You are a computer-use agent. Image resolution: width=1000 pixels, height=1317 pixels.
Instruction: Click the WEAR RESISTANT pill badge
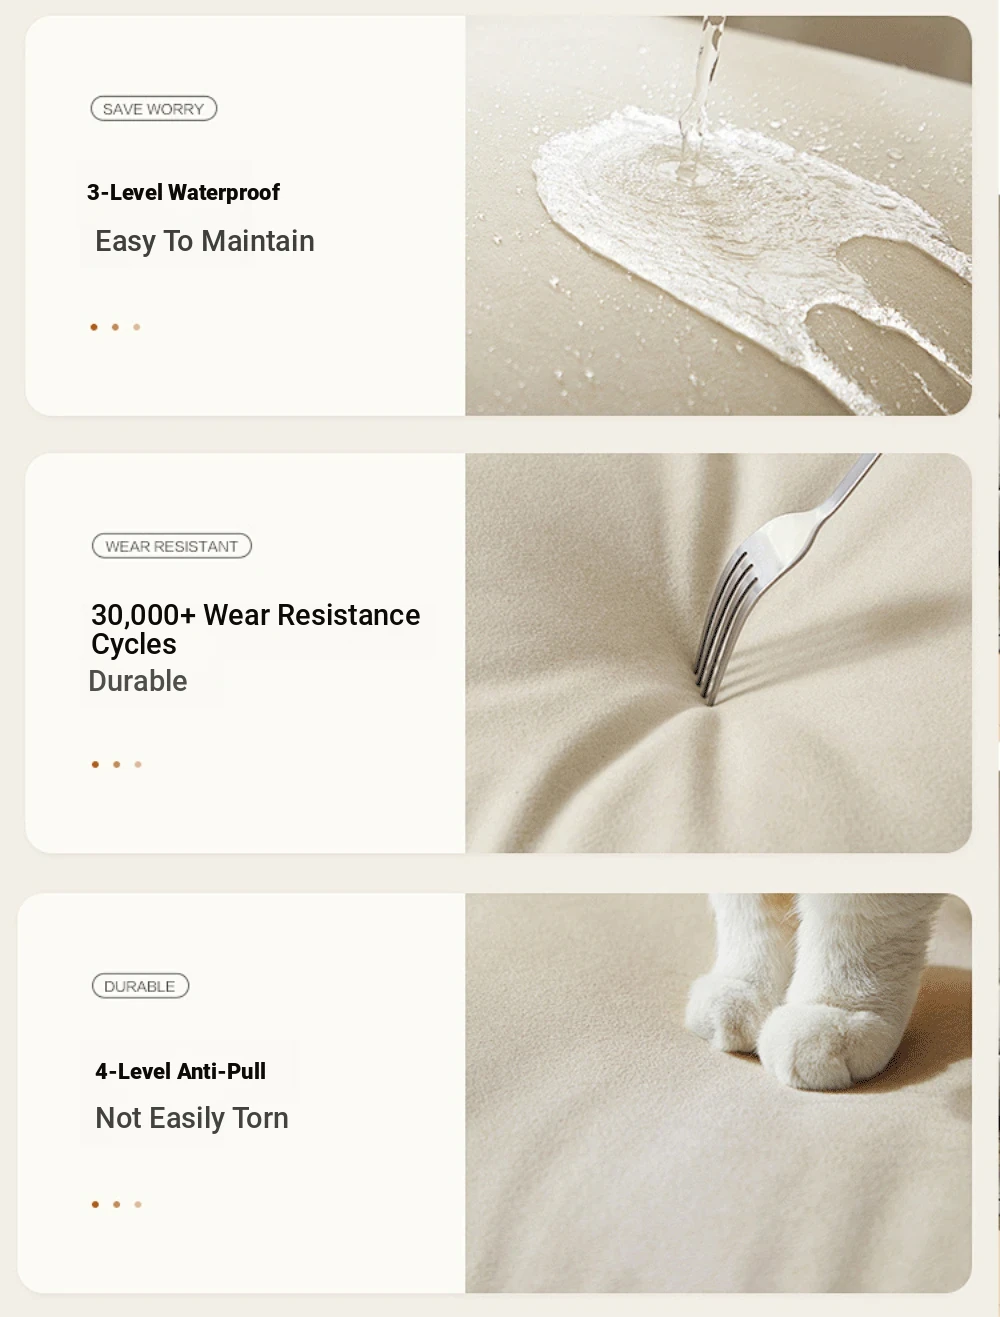coord(172,546)
